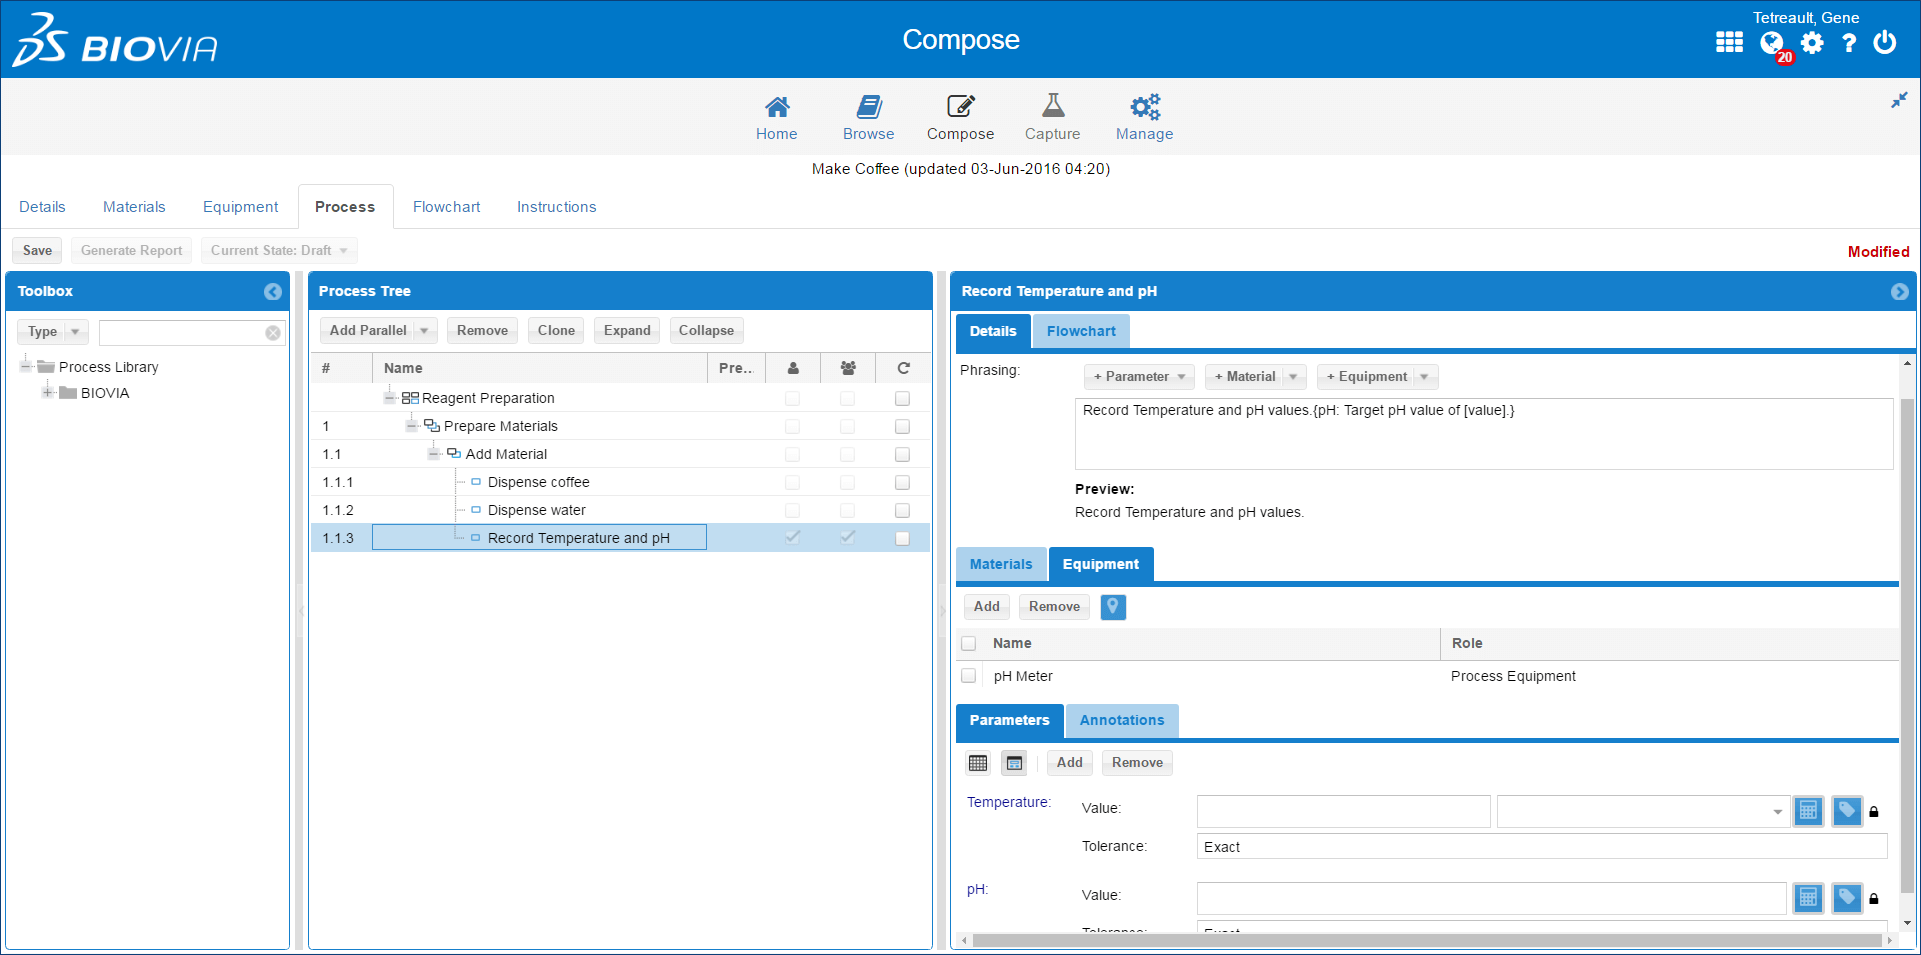
Task: Expand the BIOVIA folder in Toolbox
Action: point(47,393)
